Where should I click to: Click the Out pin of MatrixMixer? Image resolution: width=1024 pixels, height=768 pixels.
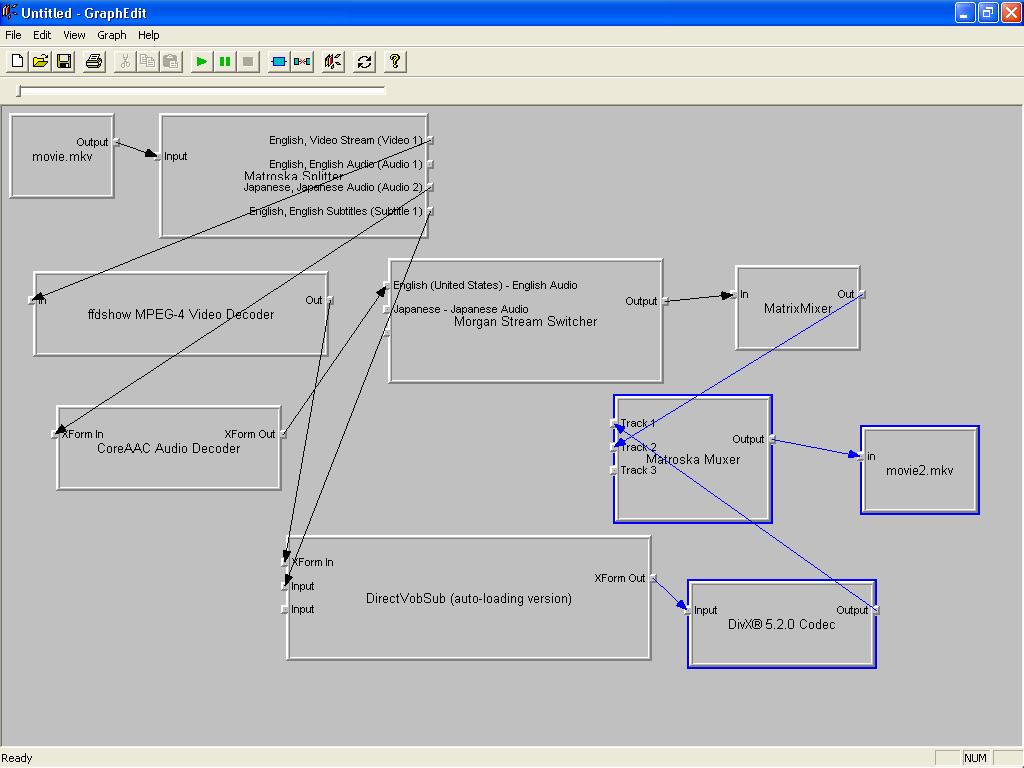(862, 295)
